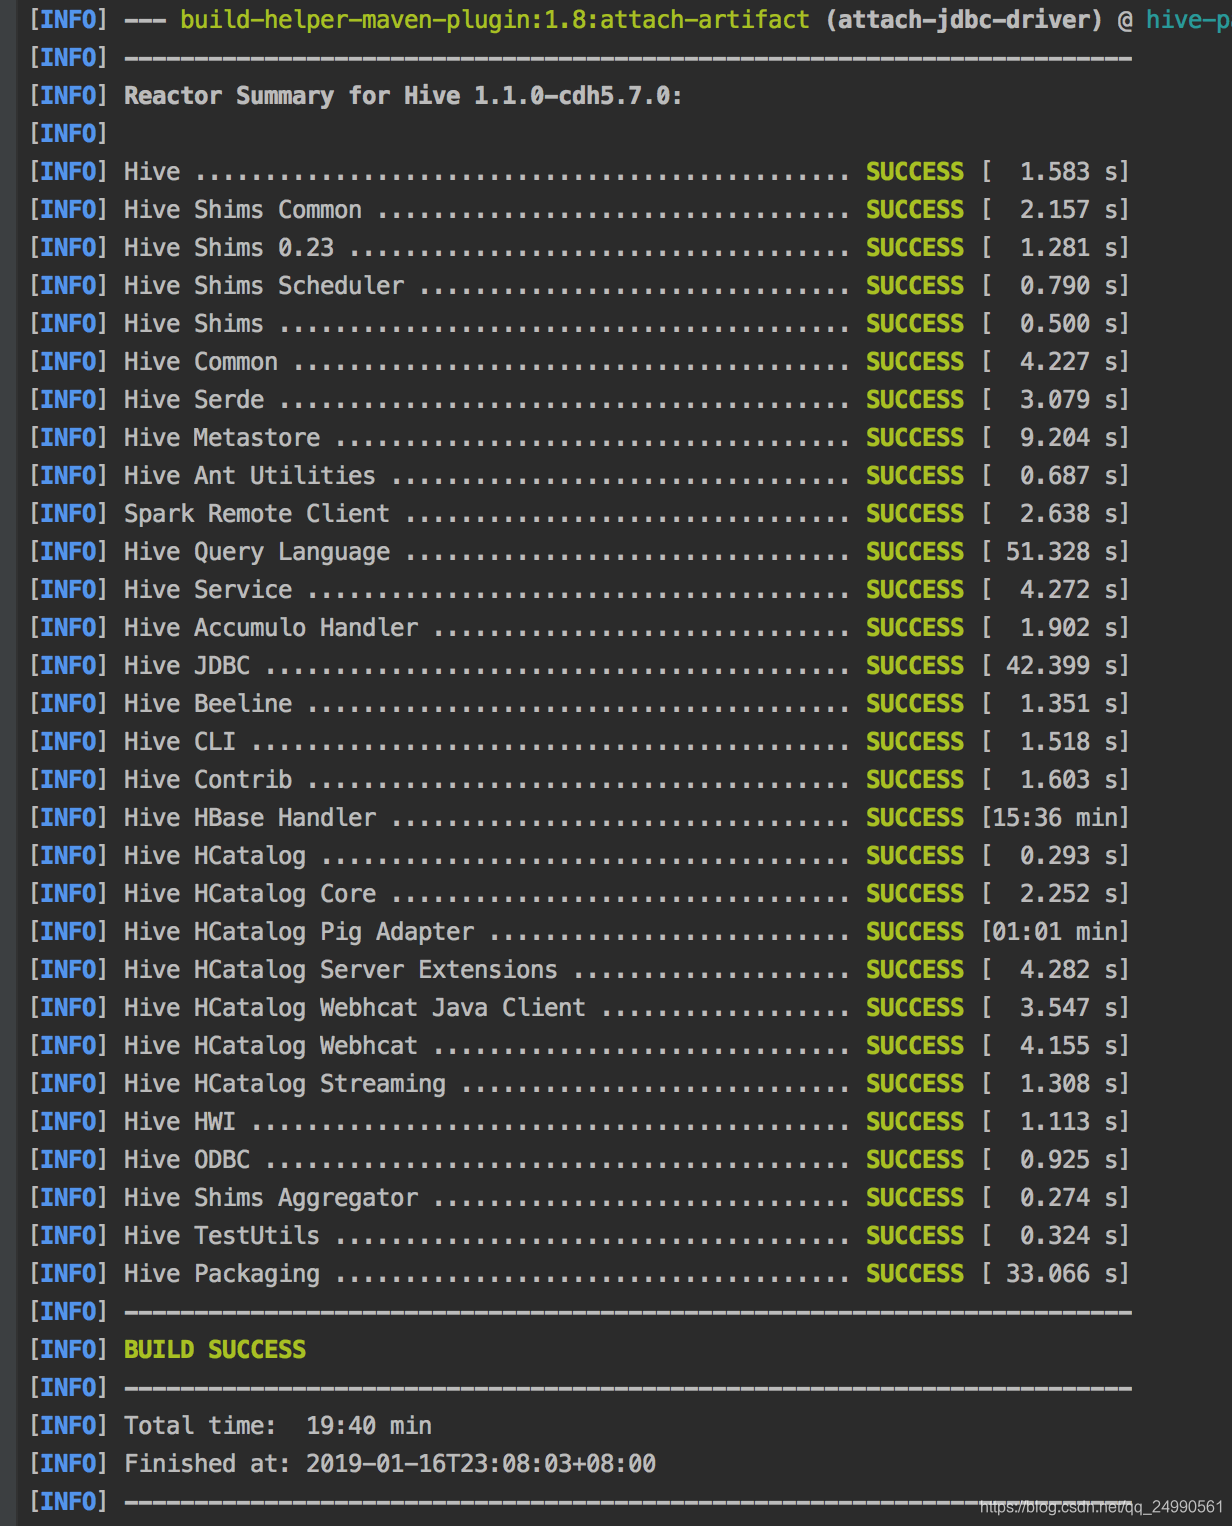The image size is (1232, 1526).
Task: Select the 'Hive HWI' entry
Action: tap(180, 1122)
